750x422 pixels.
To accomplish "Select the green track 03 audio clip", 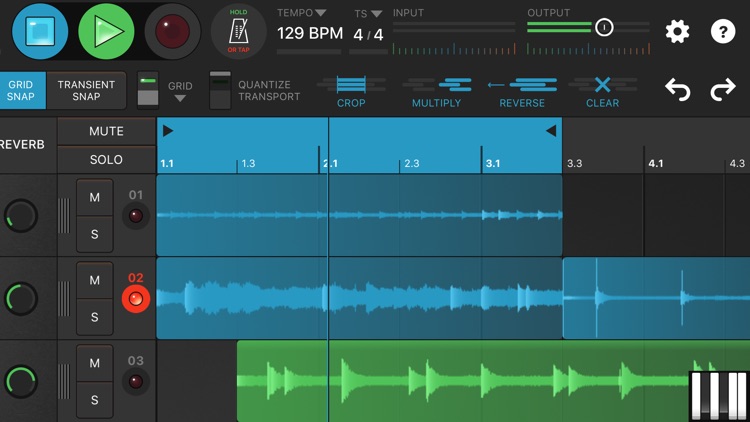I will point(493,381).
